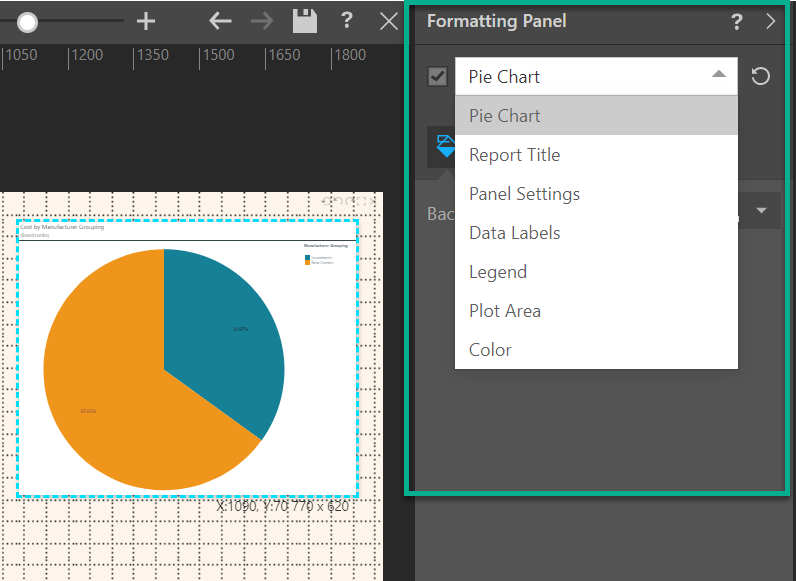This screenshot has width=796, height=581.
Task: Open the dropdown arrow right of Background
Action: tap(762, 211)
